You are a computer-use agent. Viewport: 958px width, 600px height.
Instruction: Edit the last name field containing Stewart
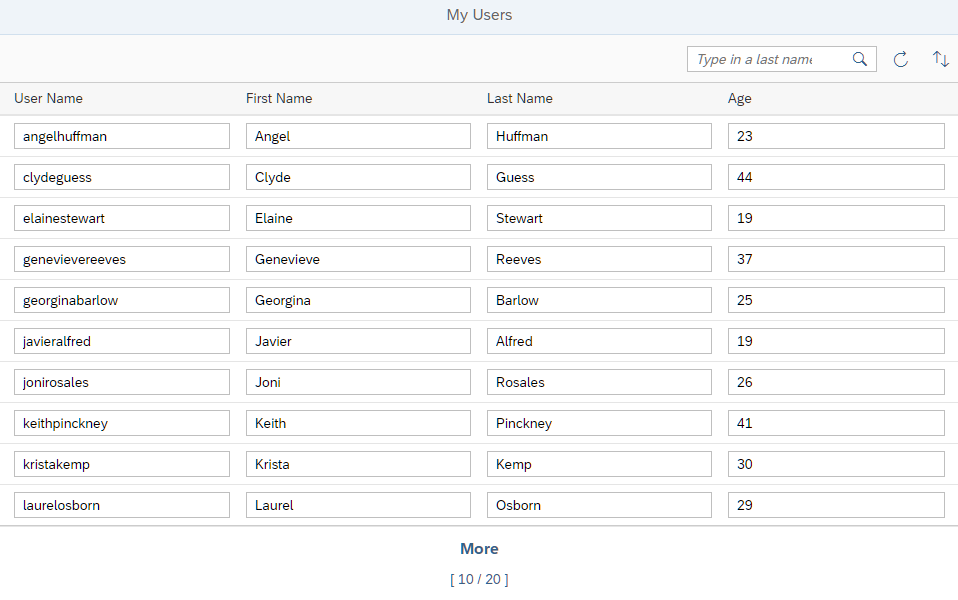coord(599,218)
